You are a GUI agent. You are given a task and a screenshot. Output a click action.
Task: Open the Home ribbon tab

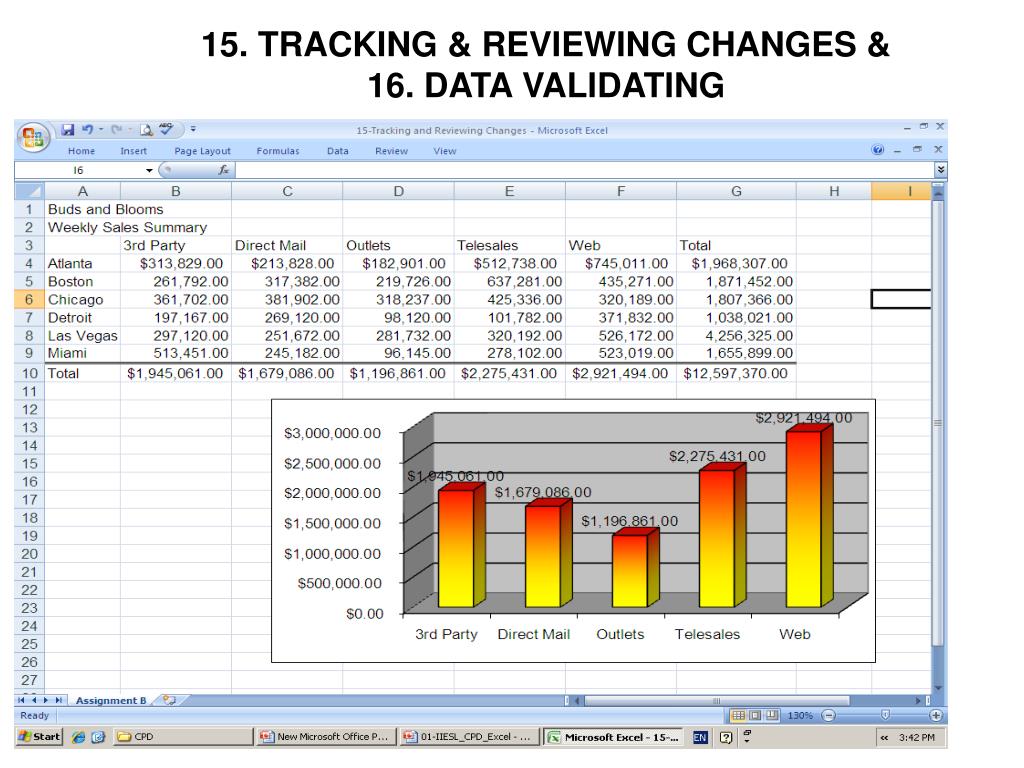click(82, 151)
